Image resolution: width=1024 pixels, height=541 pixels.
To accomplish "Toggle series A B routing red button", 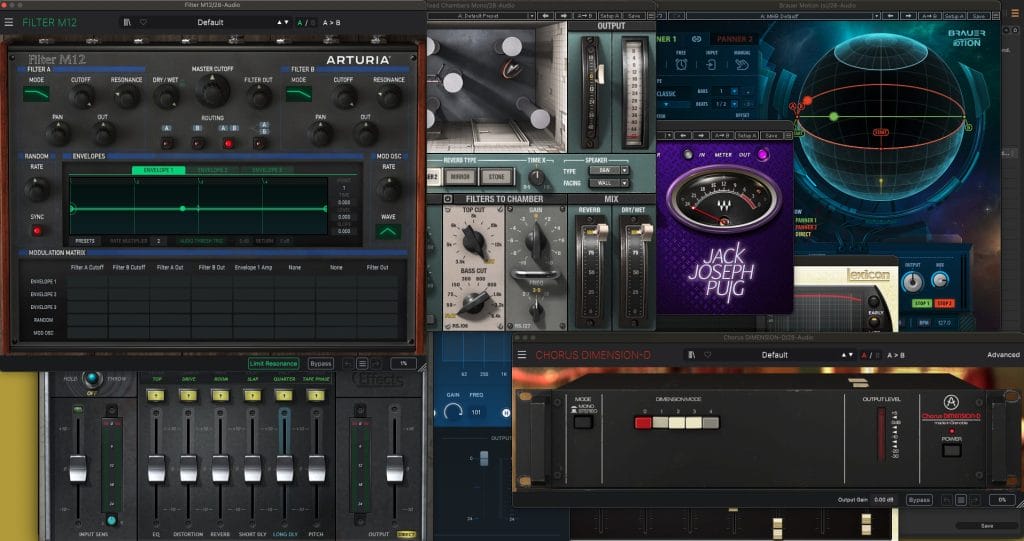I will (229, 143).
